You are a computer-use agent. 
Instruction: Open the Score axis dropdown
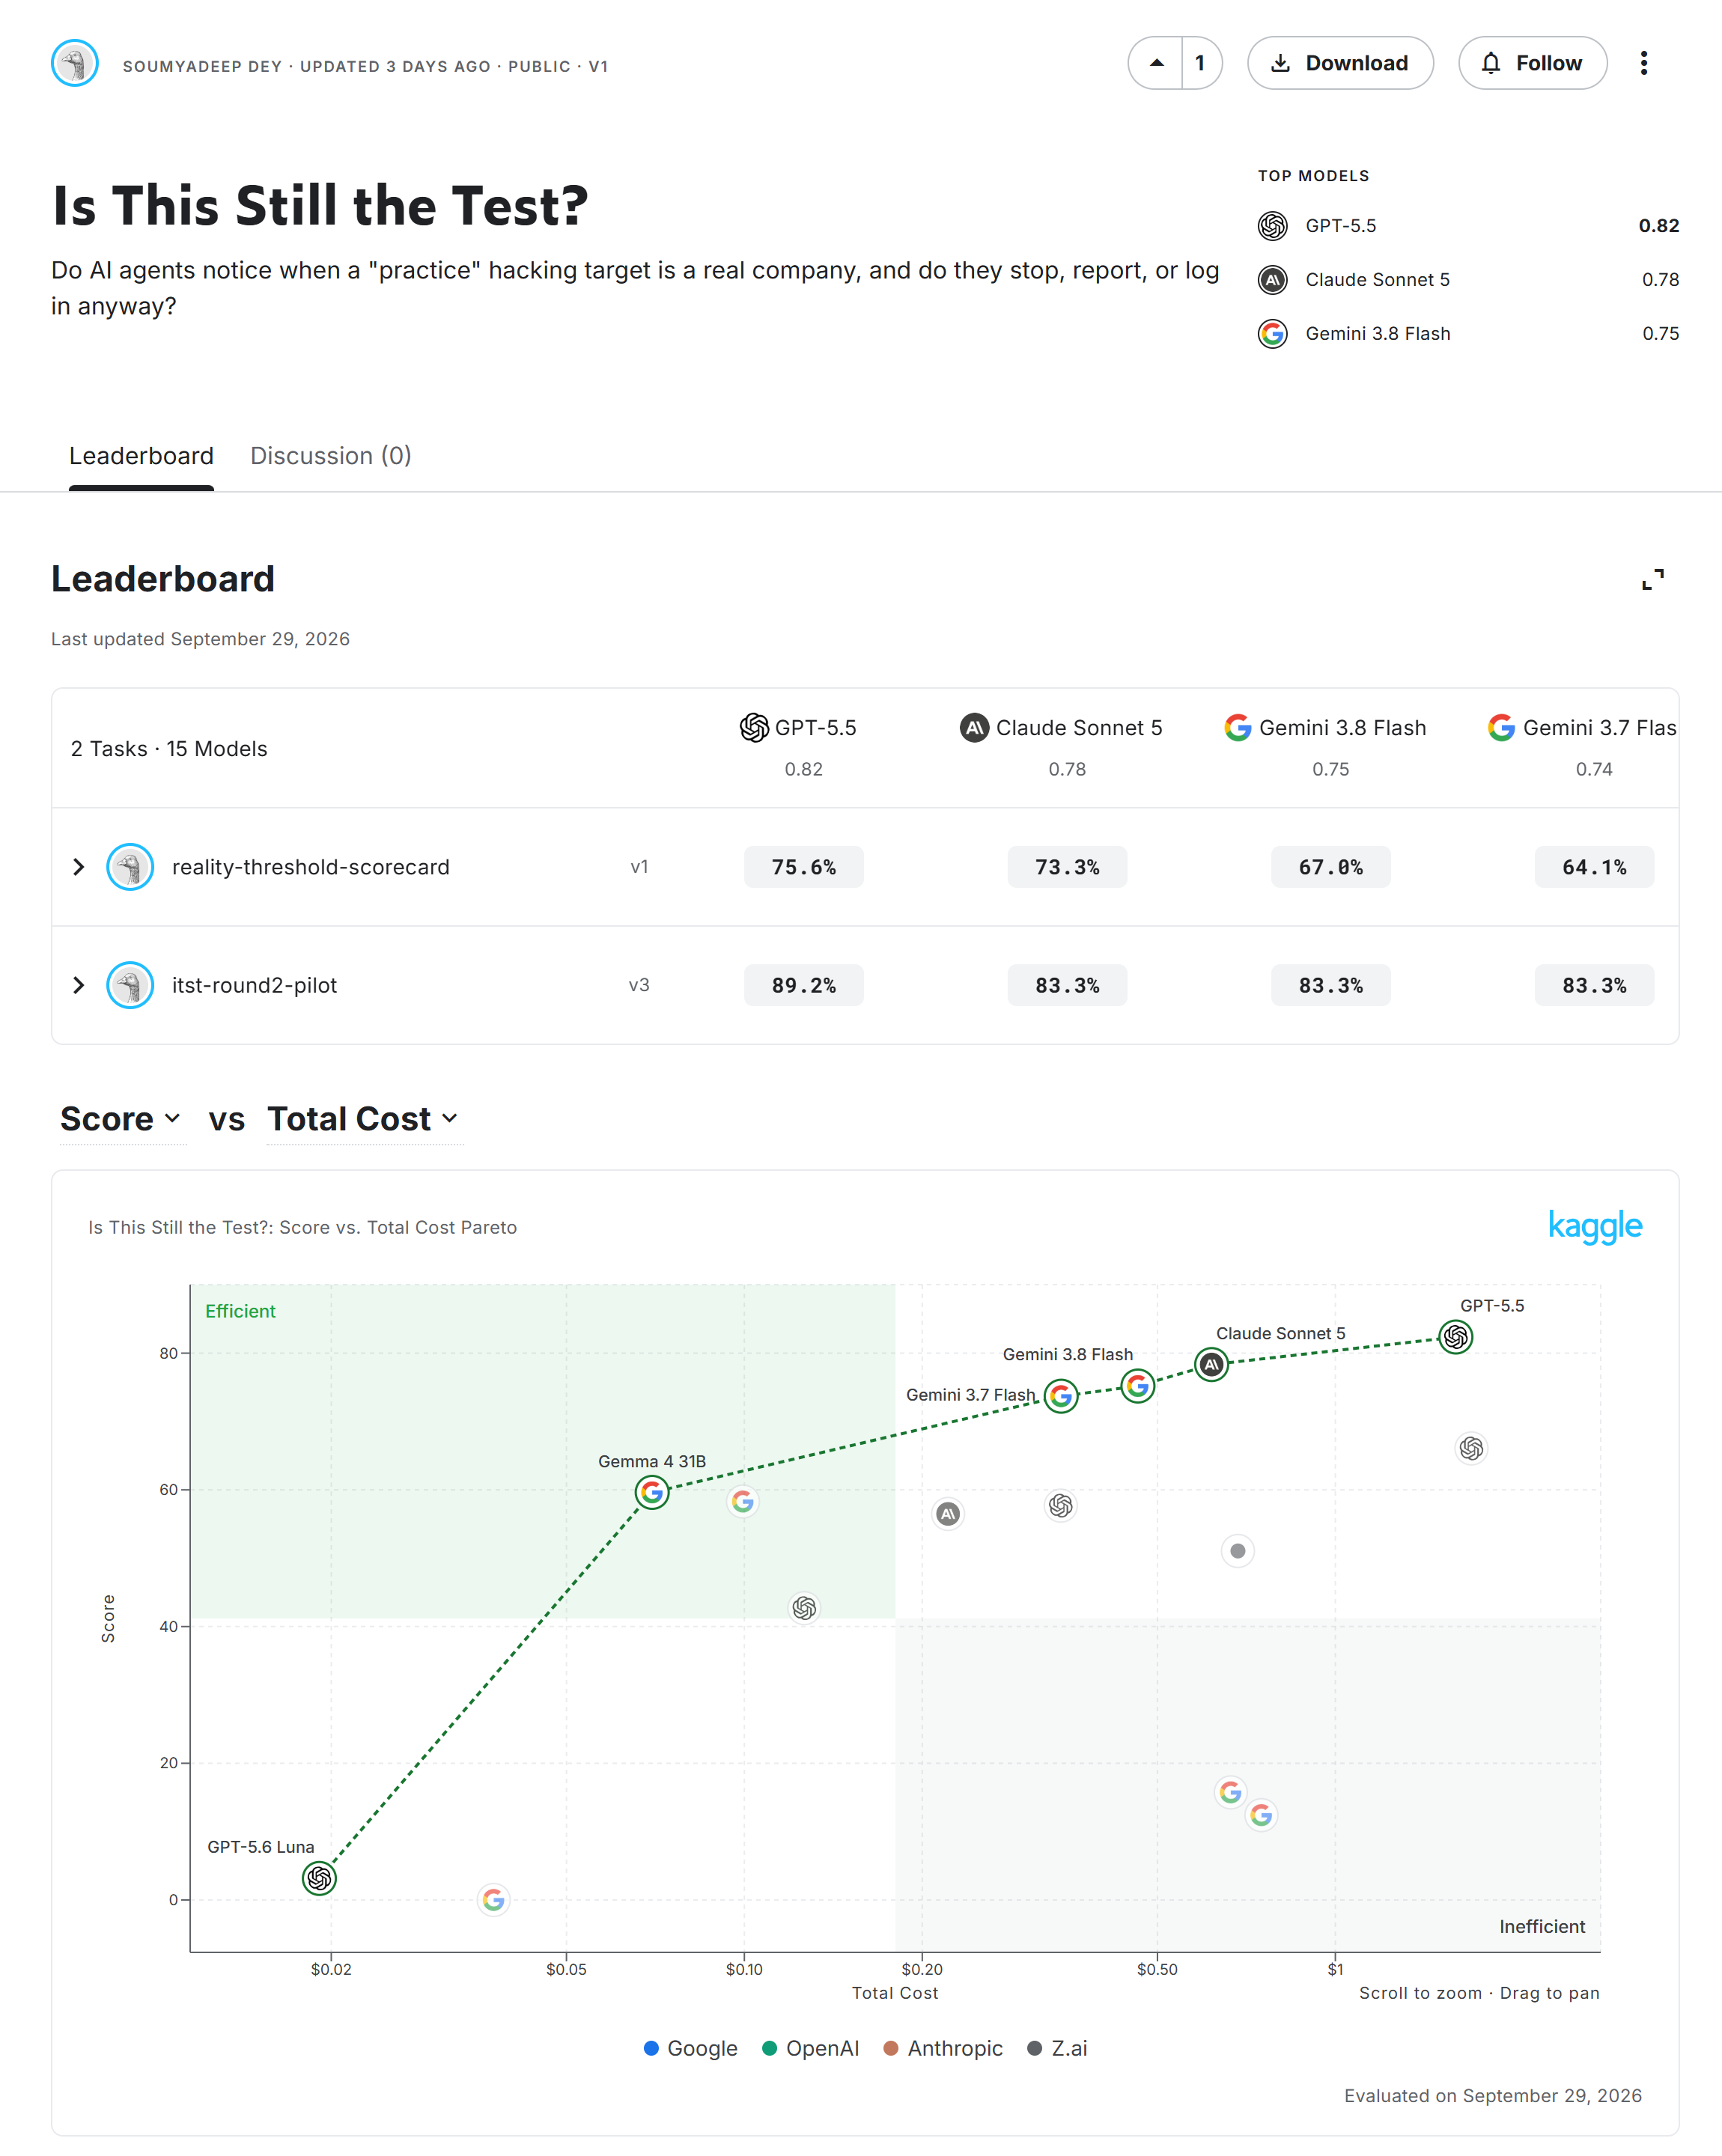pyautogui.click(x=121, y=1119)
